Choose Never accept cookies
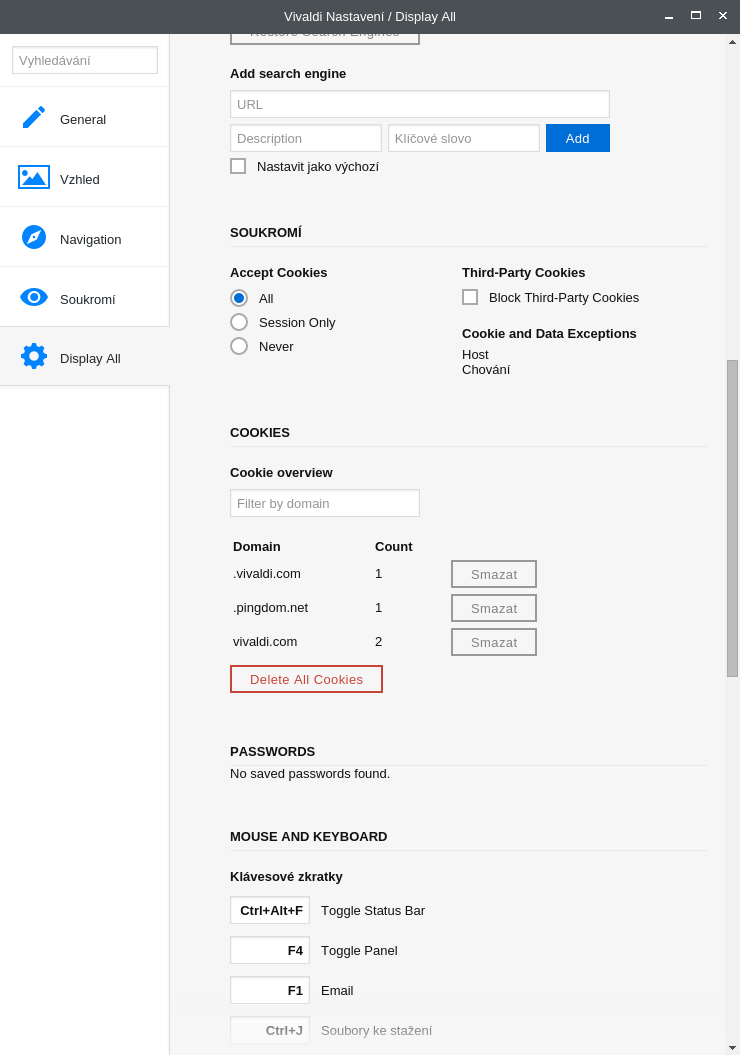Image resolution: width=740 pixels, height=1055 pixels. coord(239,346)
